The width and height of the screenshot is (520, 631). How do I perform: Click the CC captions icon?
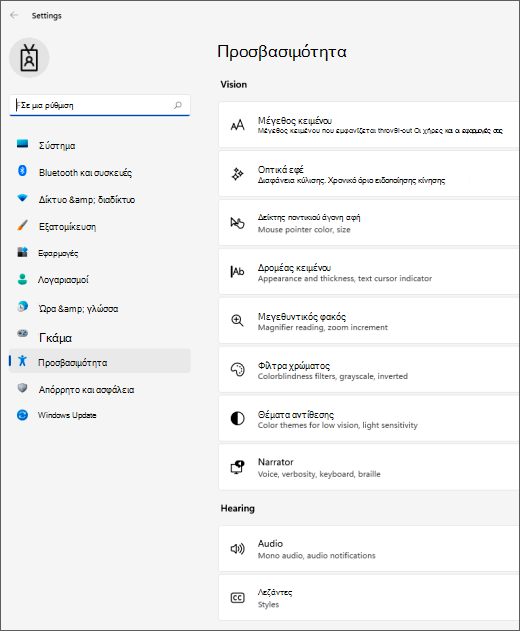pos(237,598)
